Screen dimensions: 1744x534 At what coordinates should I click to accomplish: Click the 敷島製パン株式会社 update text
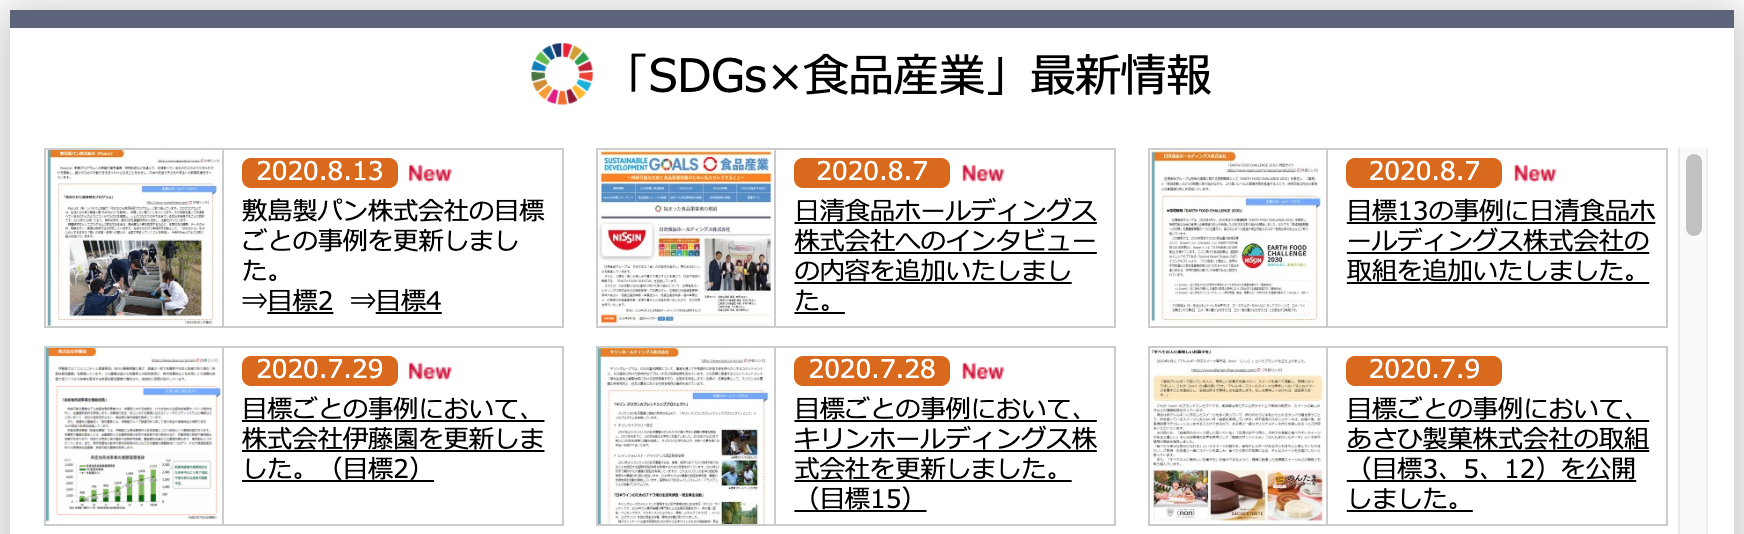point(393,241)
